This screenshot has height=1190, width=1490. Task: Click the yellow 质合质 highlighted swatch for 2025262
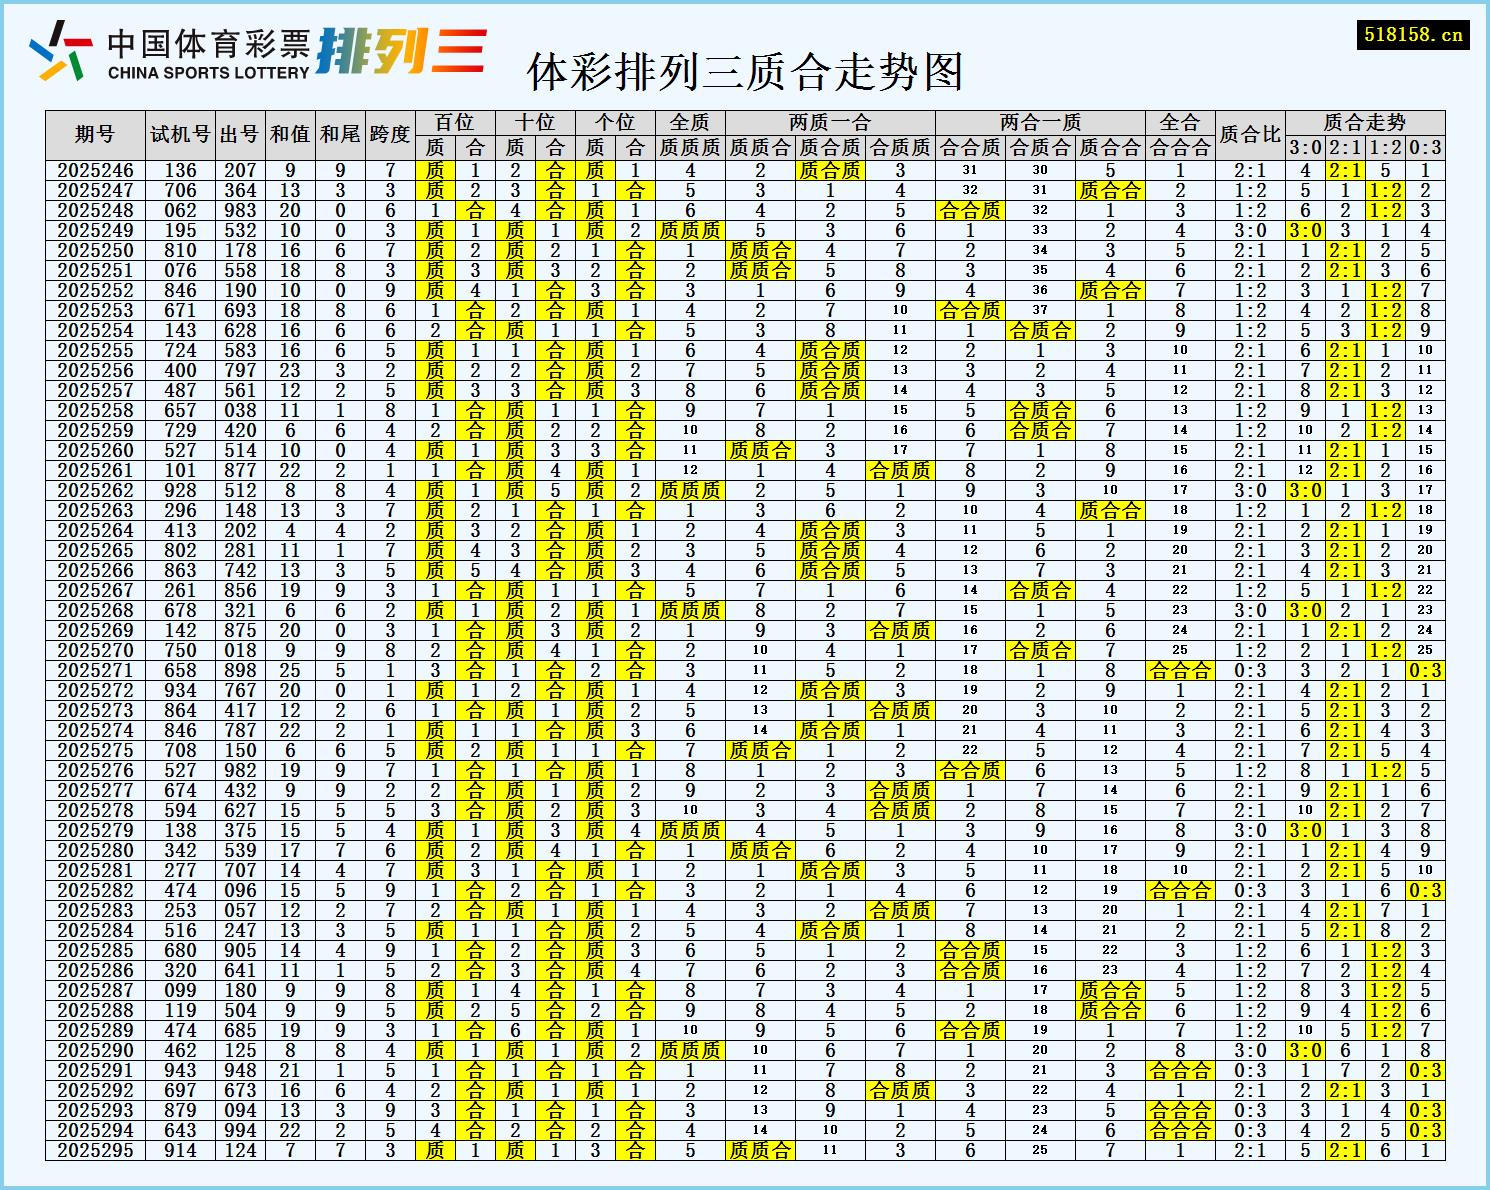692,490
